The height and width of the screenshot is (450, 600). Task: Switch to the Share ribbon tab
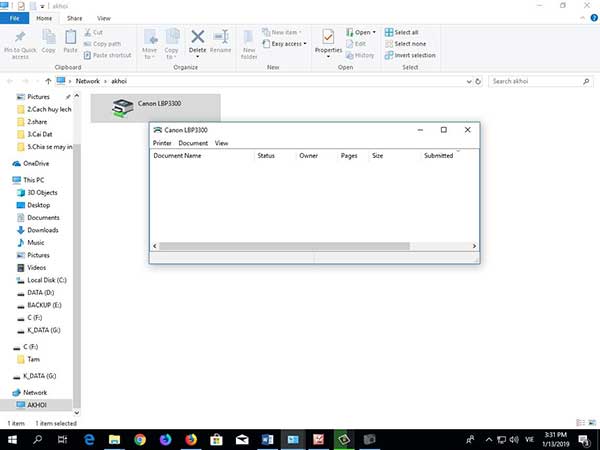tap(74, 18)
